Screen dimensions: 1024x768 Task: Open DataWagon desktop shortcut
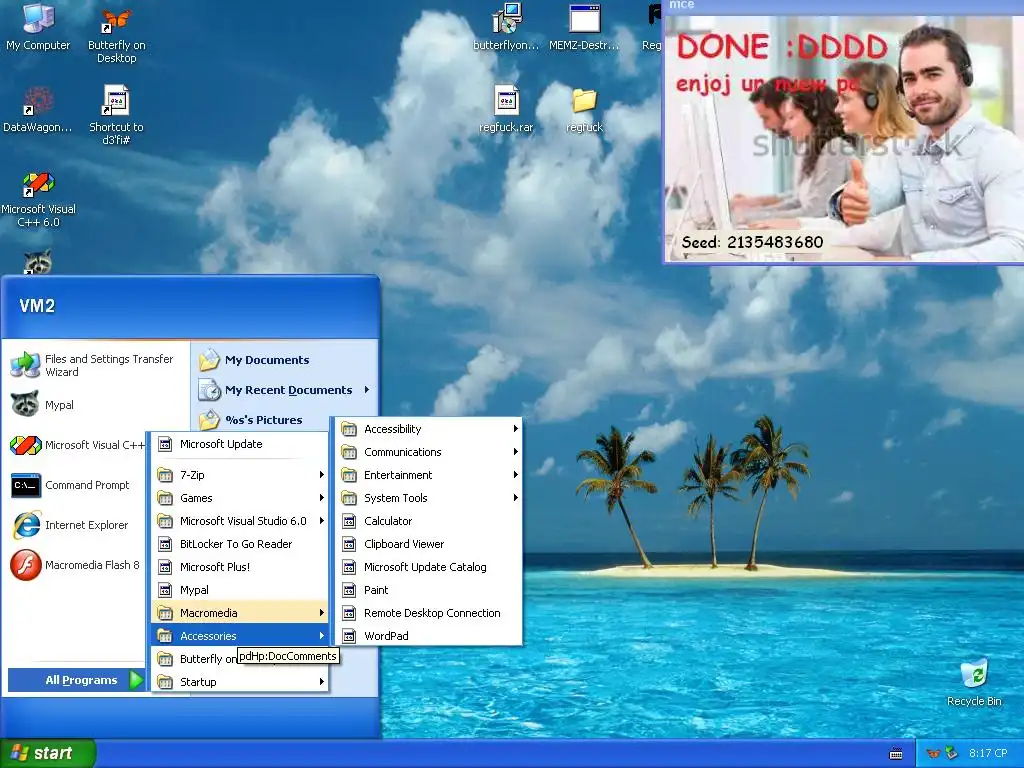(38, 110)
